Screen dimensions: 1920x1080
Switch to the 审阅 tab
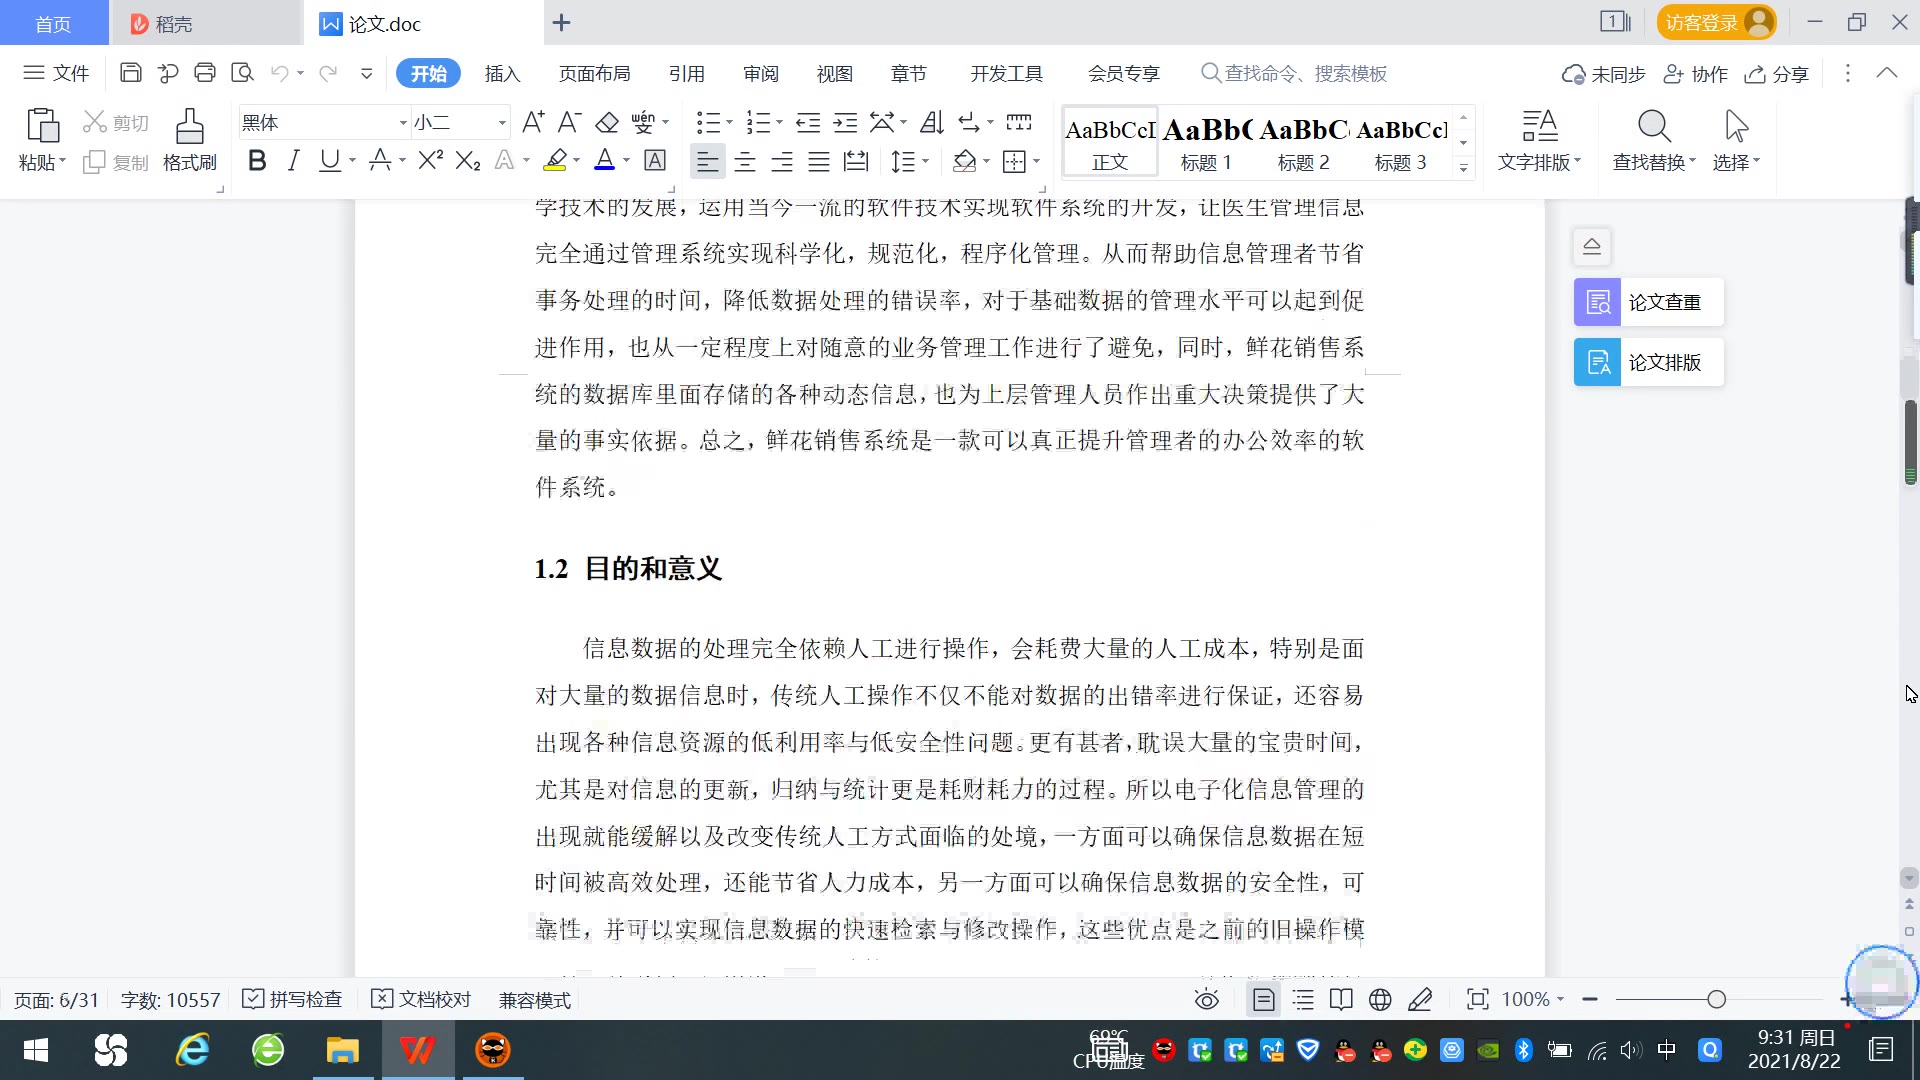click(x=761, y=73)
